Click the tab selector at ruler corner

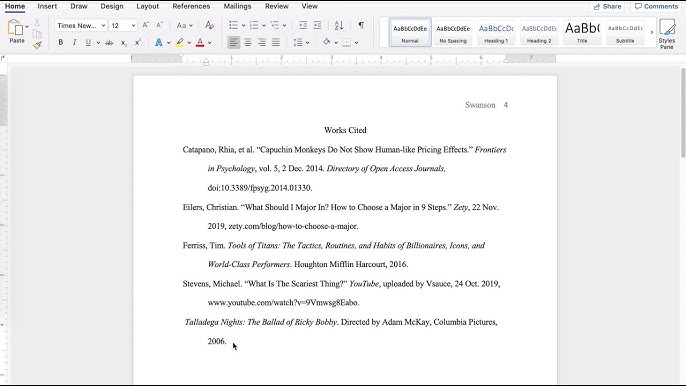click(3, 58)
